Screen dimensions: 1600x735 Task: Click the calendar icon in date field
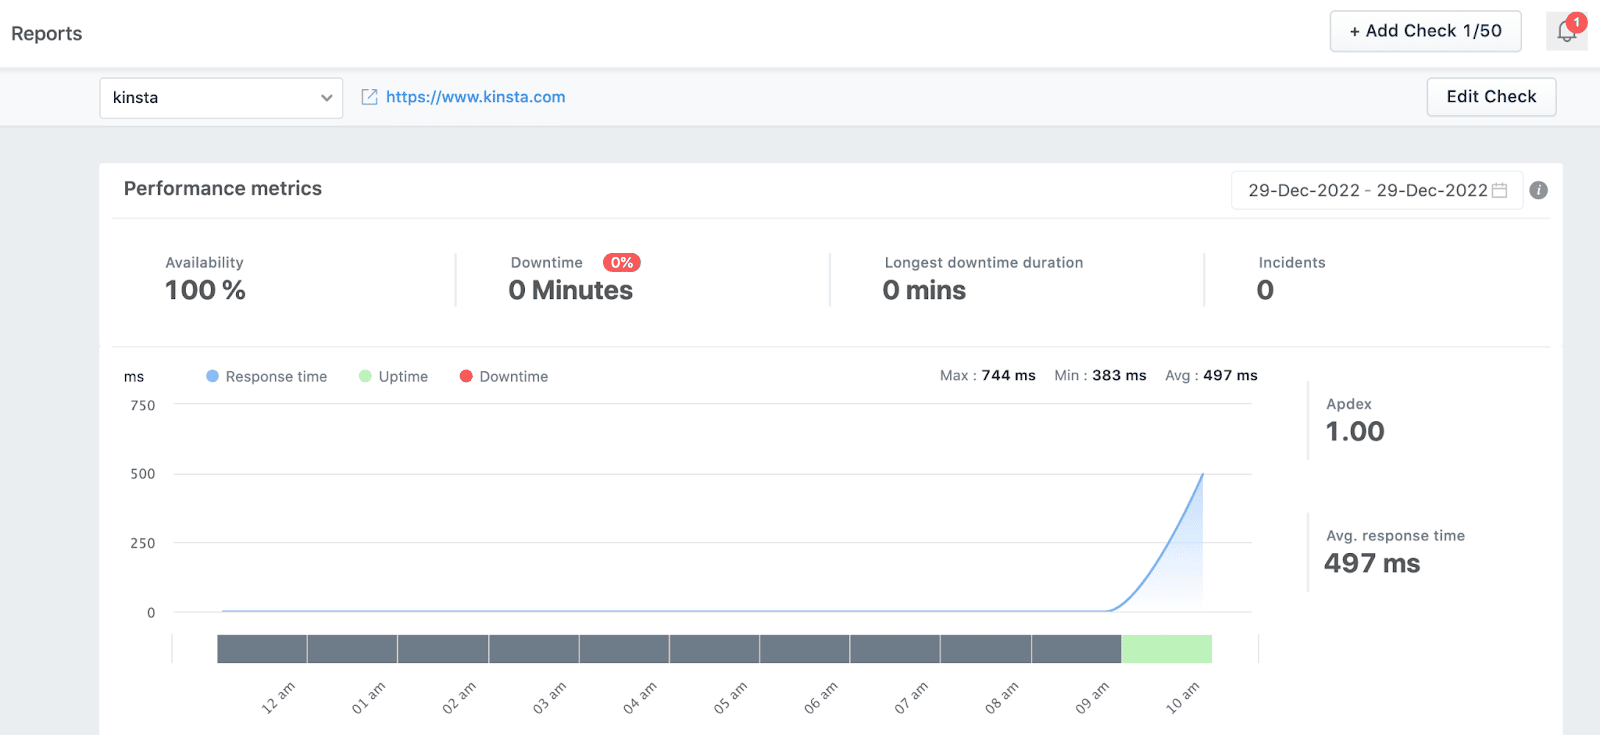click(1499, 190)
